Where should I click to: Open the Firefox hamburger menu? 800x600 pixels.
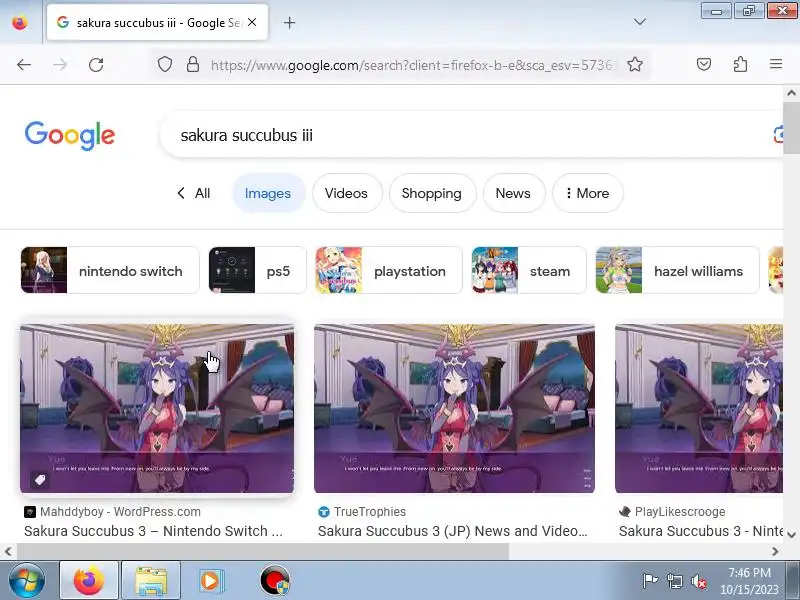[776, 64]
